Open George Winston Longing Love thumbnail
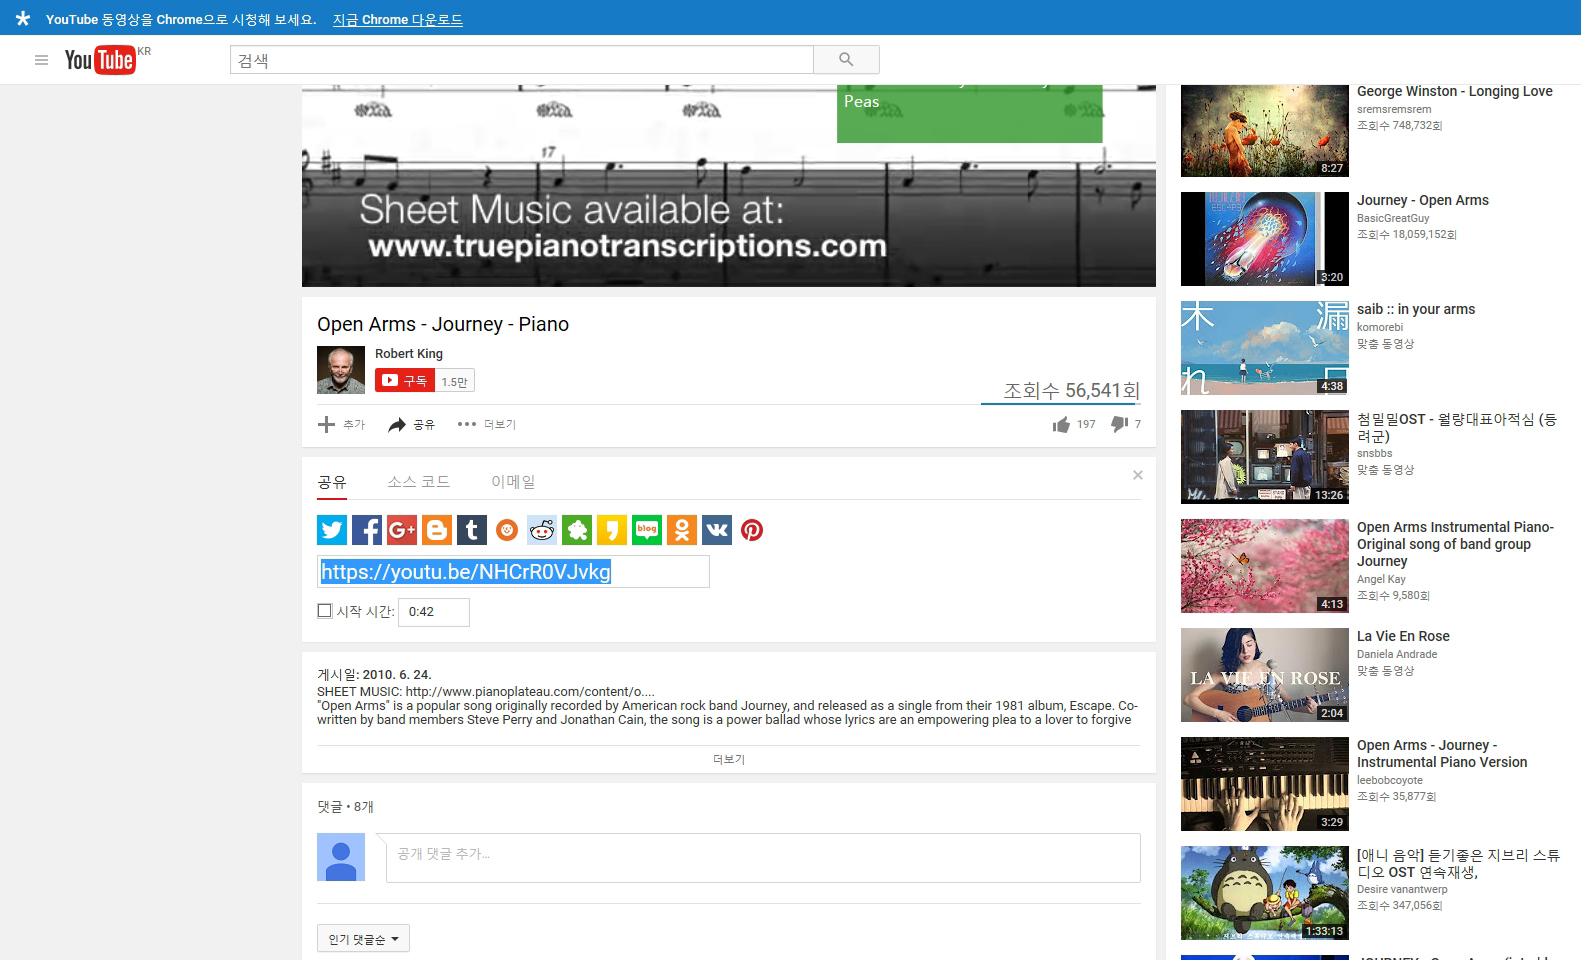 coord(1265,131)
